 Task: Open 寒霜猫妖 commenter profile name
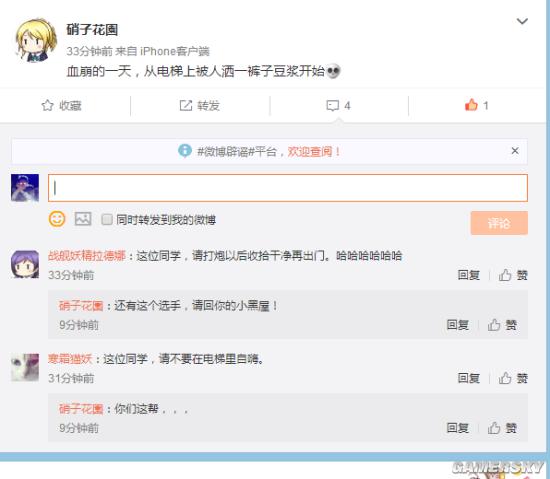[70, 359]
